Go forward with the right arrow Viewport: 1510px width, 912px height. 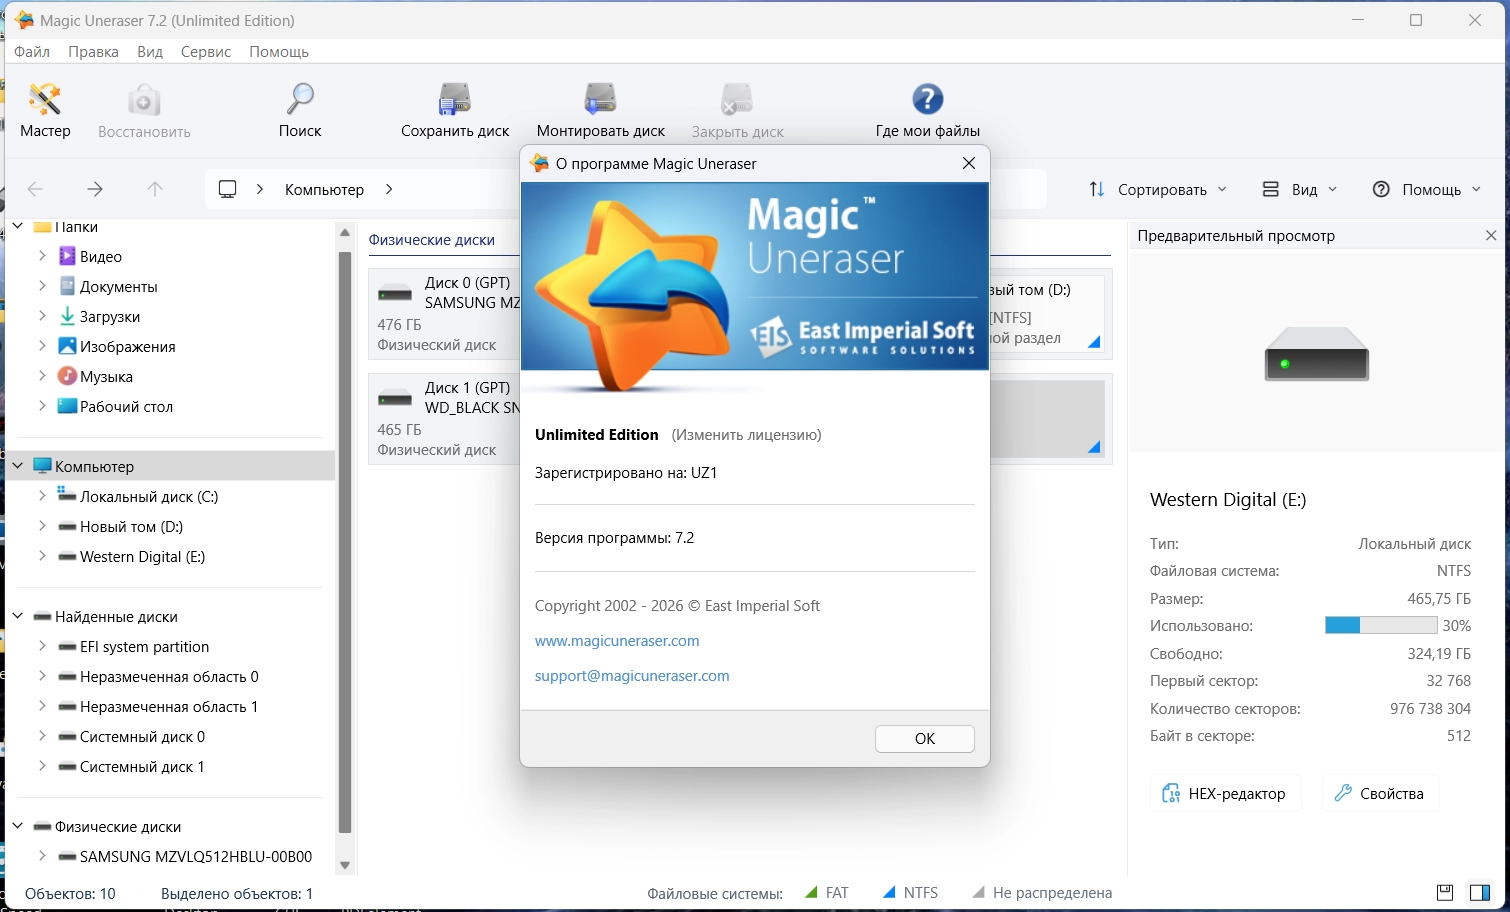pyautogui.click(x=95, y=189)
